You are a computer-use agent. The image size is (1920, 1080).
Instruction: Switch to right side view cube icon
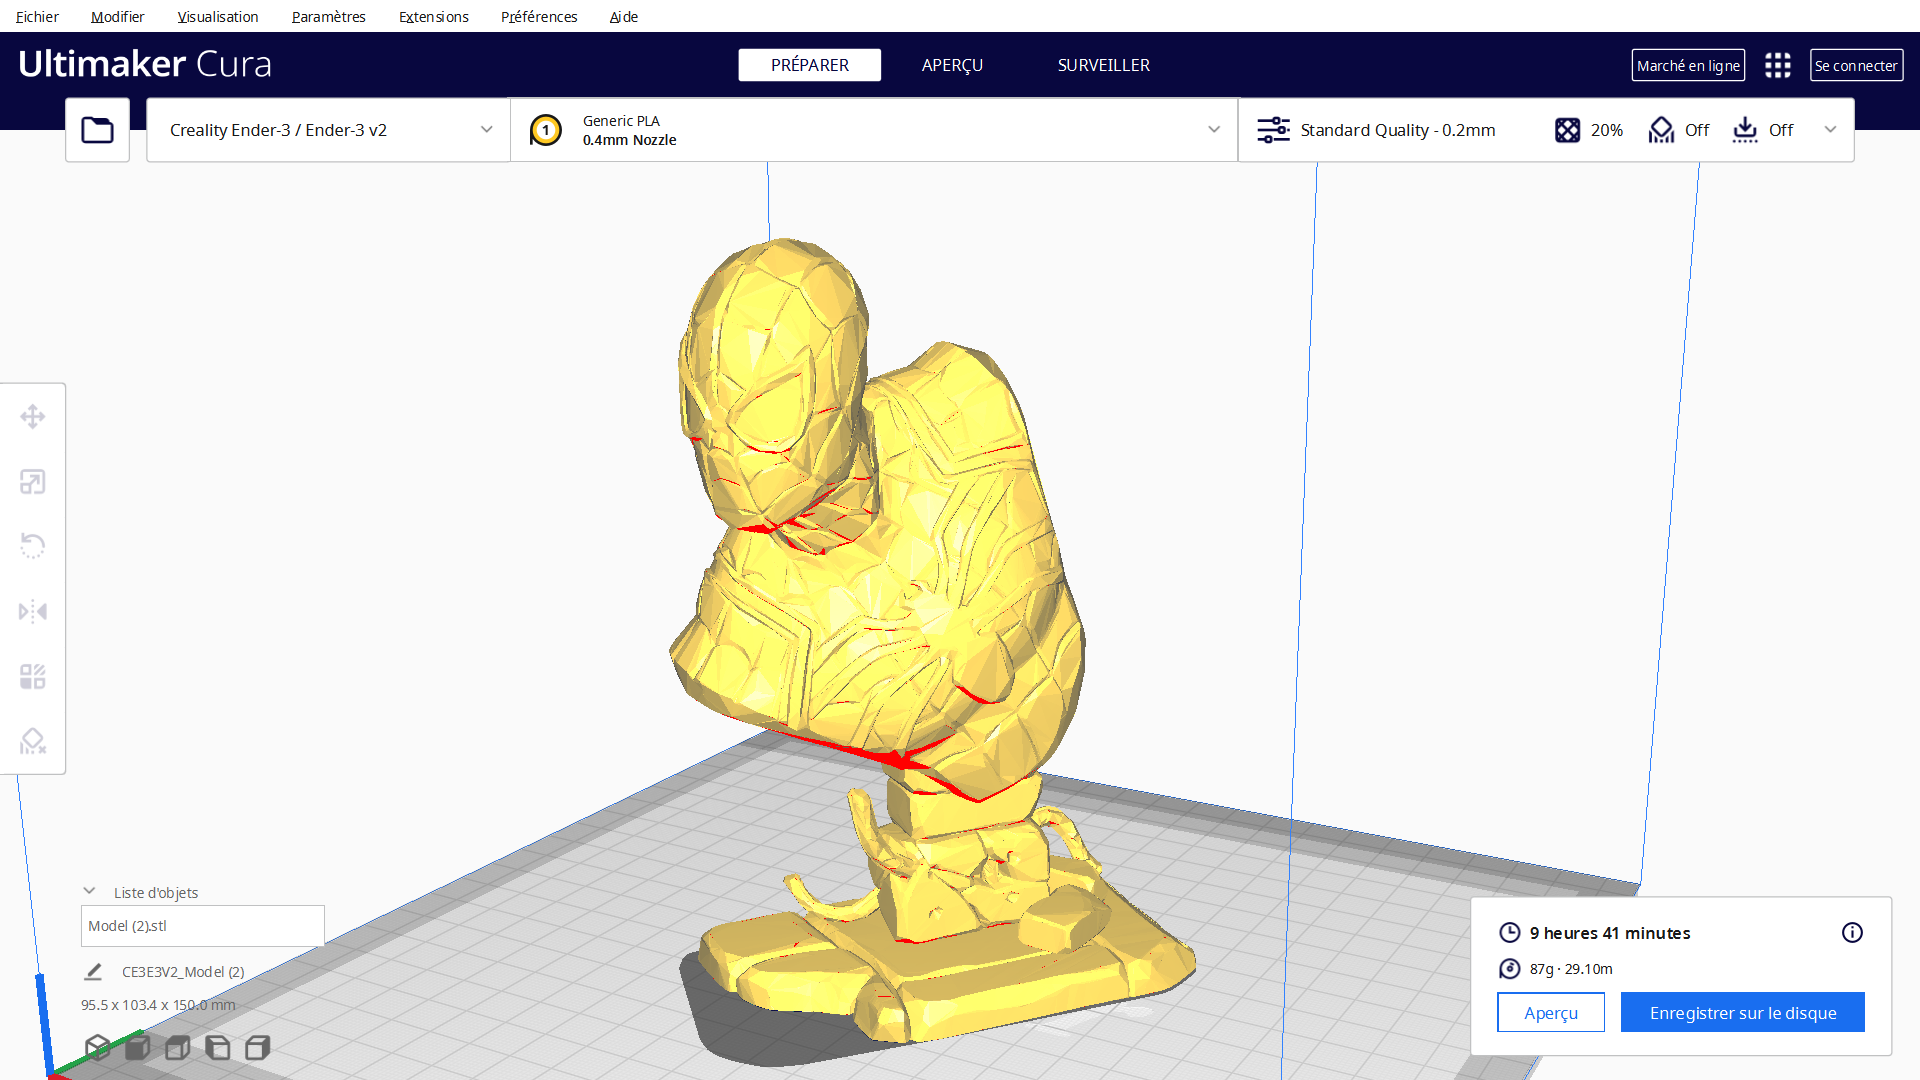(257, 1047)
